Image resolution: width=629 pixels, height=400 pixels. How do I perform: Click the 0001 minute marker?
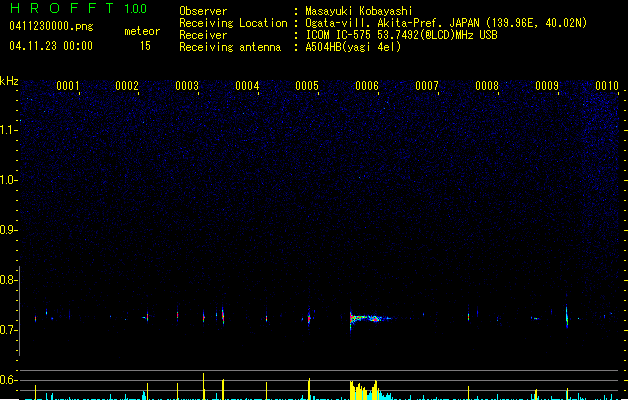[x=67, y=86]
